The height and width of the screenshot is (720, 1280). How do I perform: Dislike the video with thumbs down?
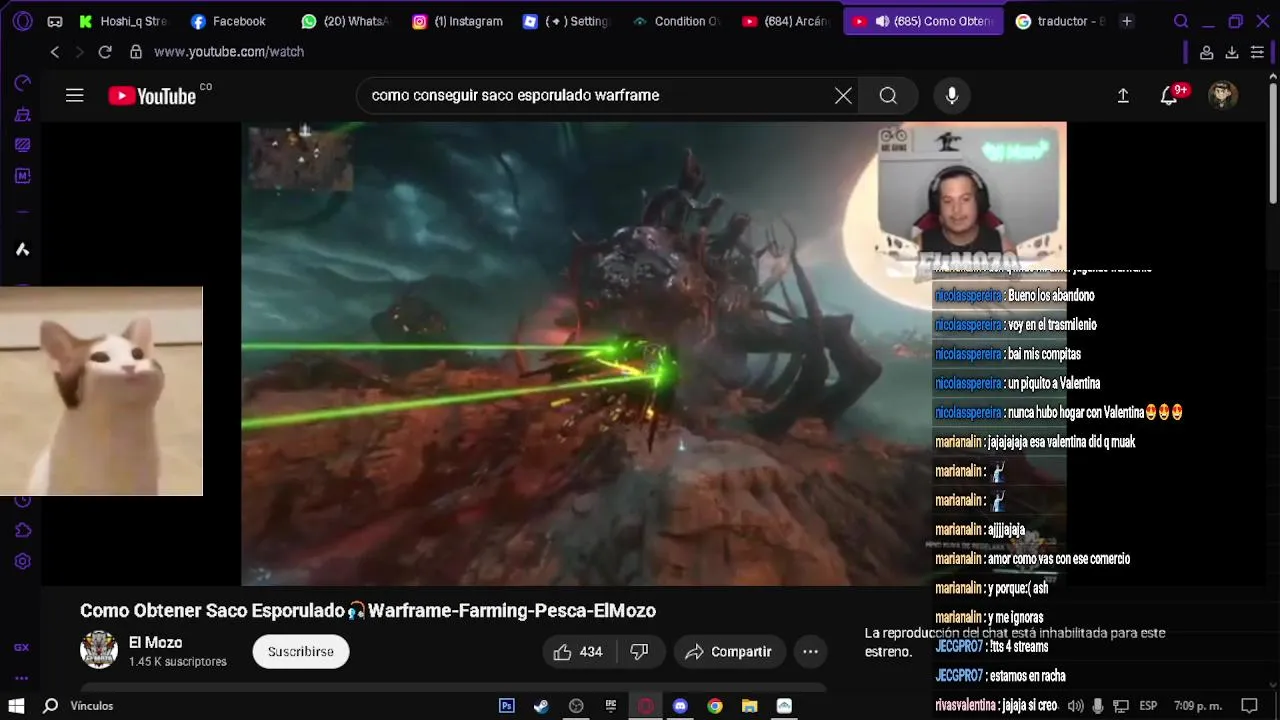tap(639, 652)
